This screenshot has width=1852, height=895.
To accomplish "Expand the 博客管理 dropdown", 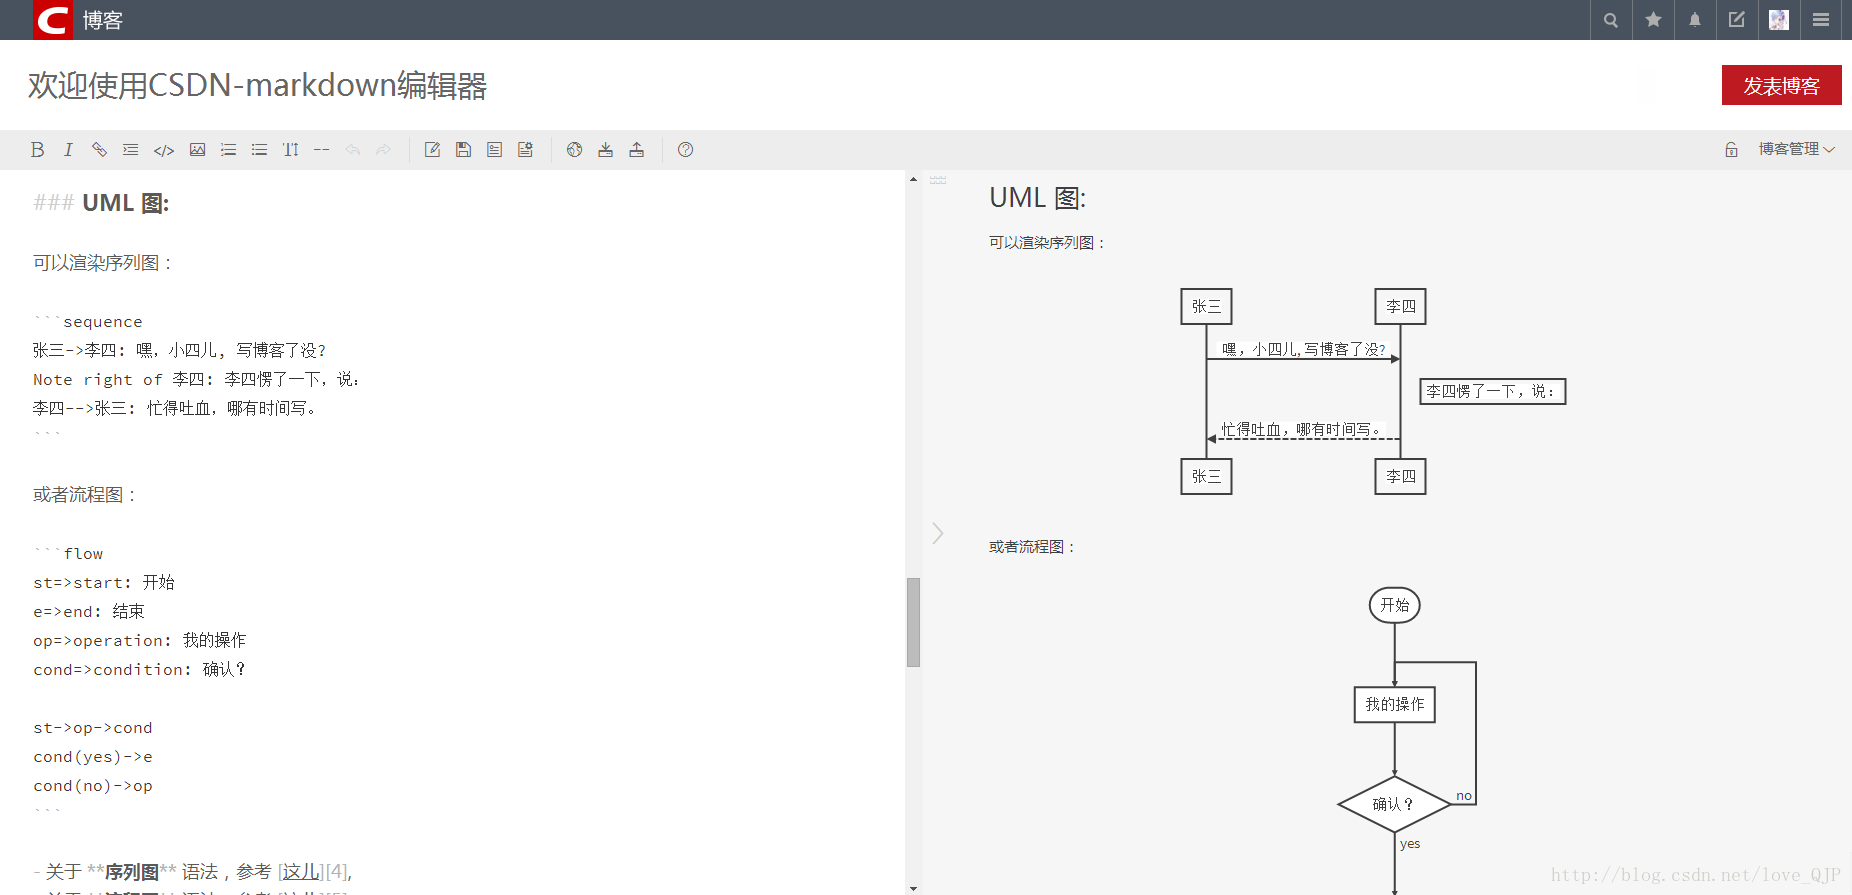I will (x=1796, y=149).
